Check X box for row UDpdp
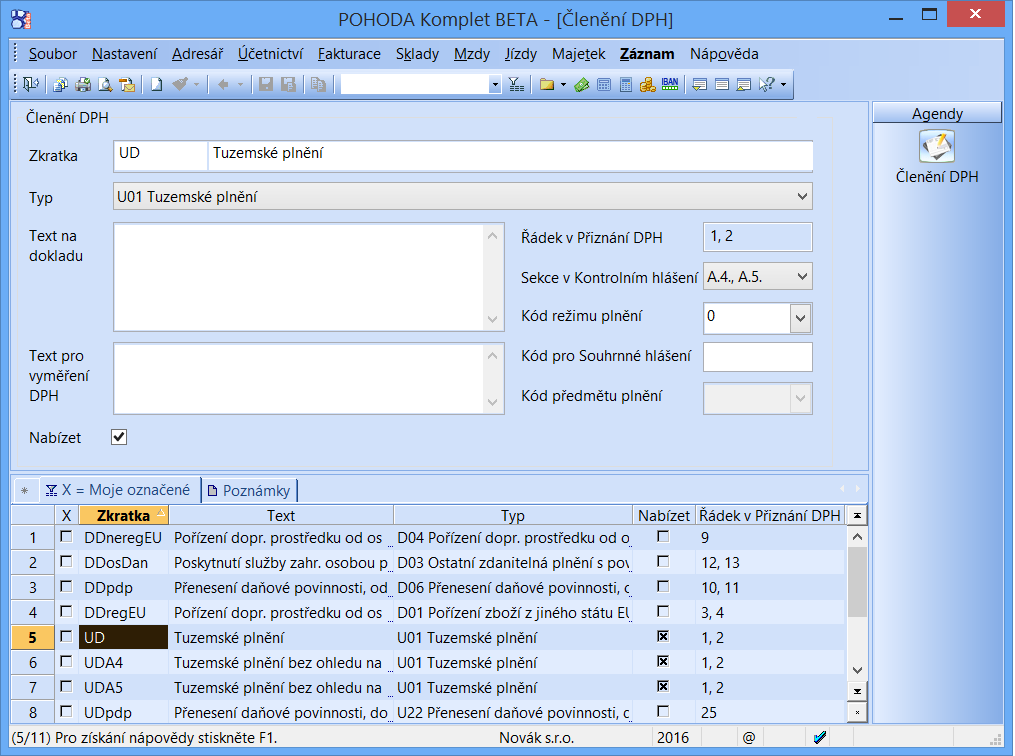1015x756 pixels. (66, 711)
